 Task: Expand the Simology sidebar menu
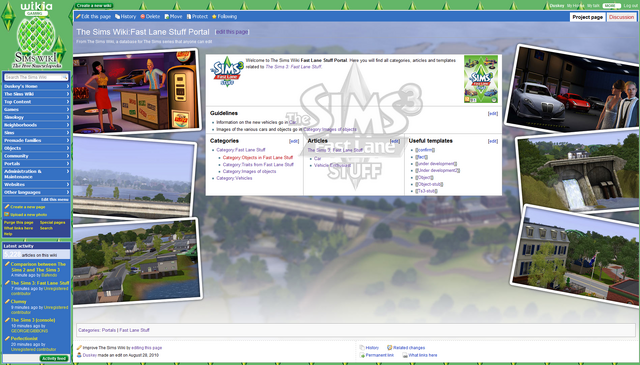(x=36, y=117)
